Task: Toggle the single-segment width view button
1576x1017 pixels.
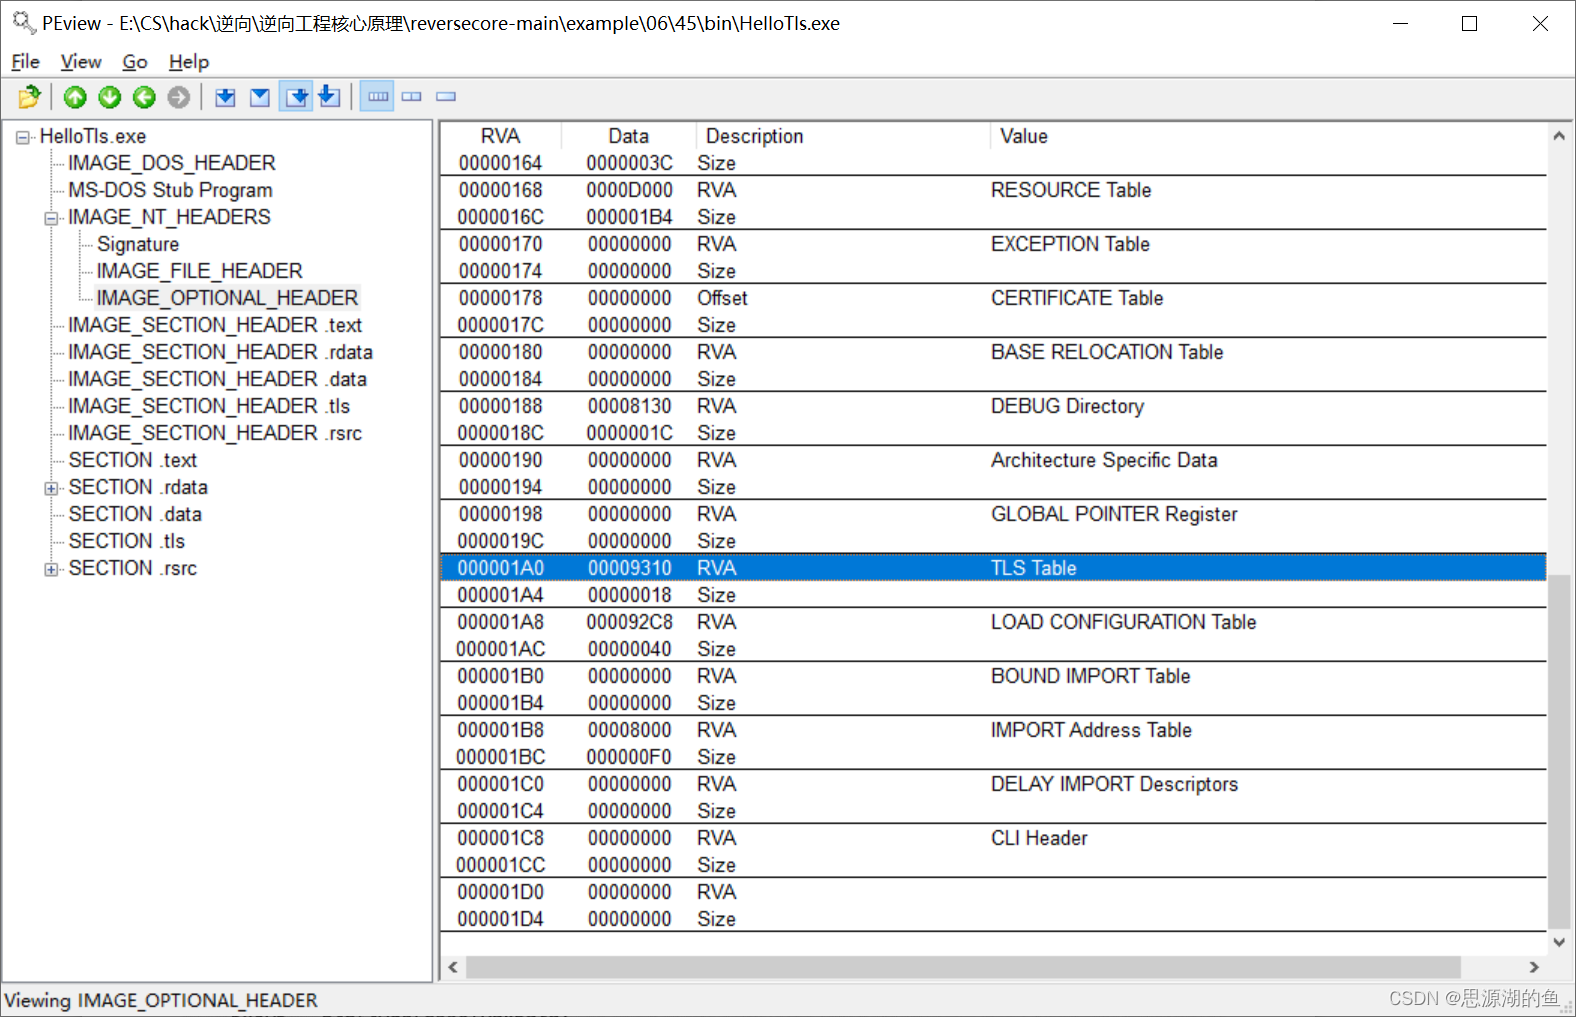Action: pos(446,97)
